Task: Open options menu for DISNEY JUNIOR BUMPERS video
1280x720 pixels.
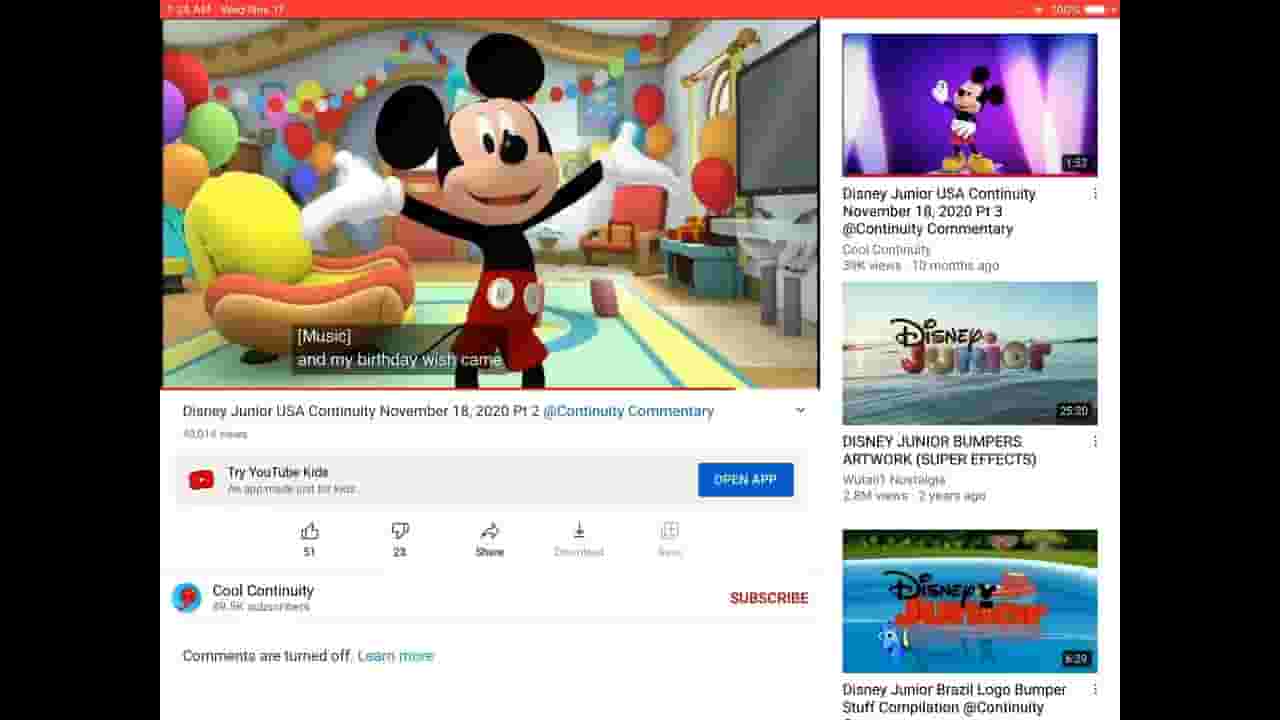Action: (x=1095, y=442)
